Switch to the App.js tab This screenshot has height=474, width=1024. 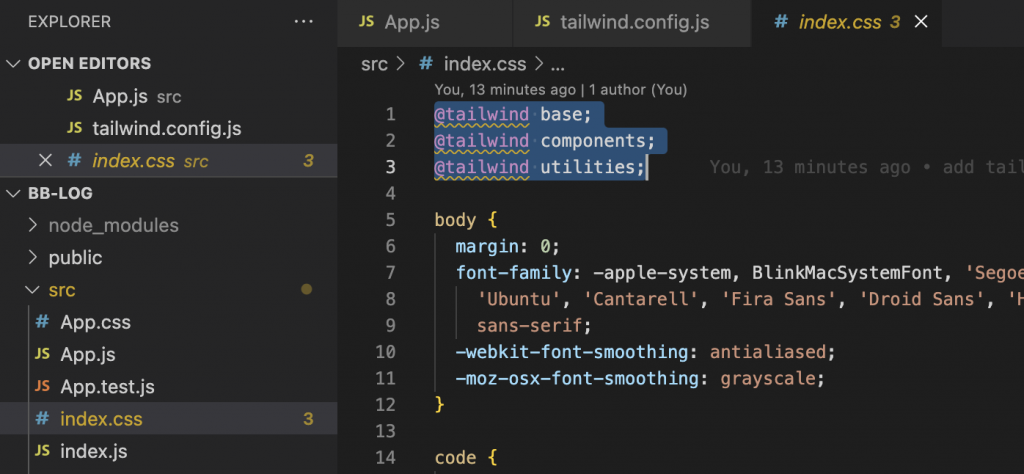[411, 21]
